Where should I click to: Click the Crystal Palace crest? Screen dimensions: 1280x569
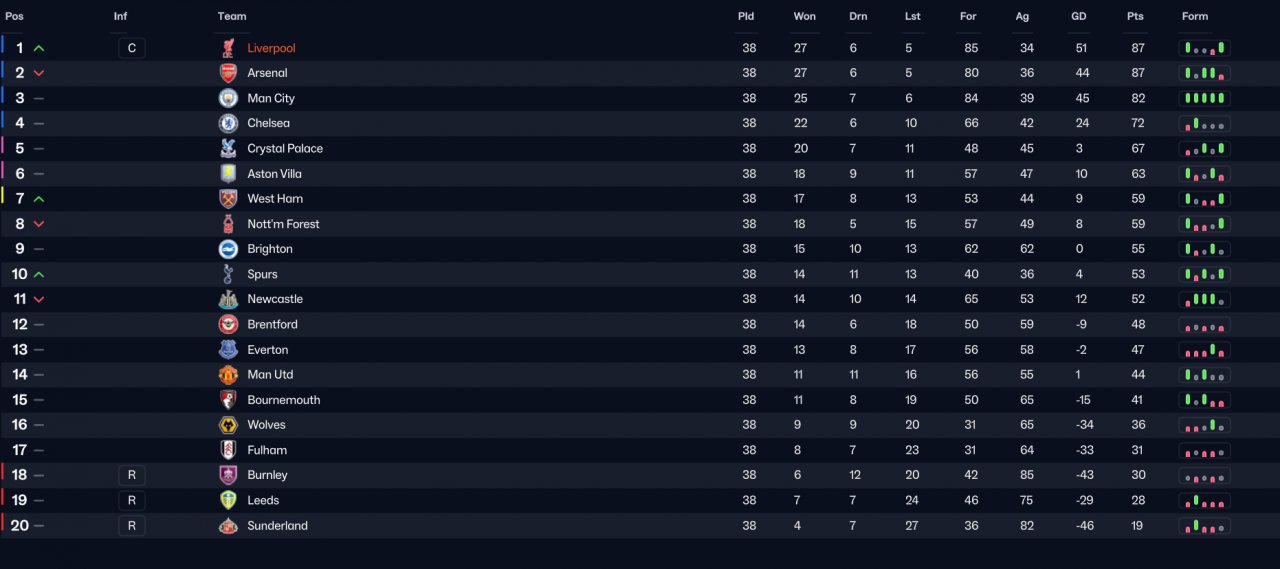pyautogui.click(x=228, y=148)
